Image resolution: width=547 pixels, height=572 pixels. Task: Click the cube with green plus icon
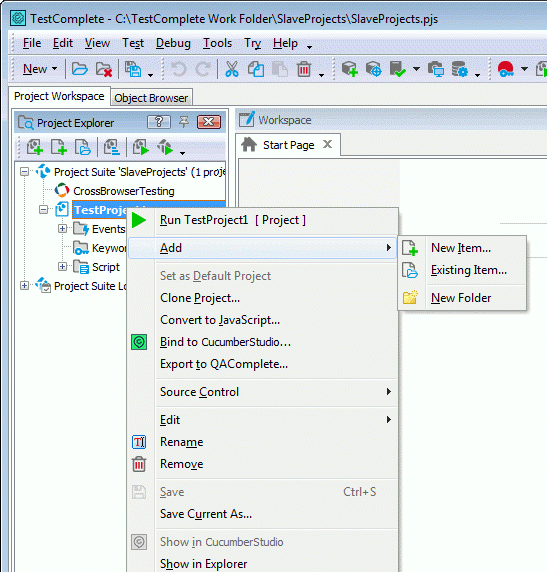[350, 69]
